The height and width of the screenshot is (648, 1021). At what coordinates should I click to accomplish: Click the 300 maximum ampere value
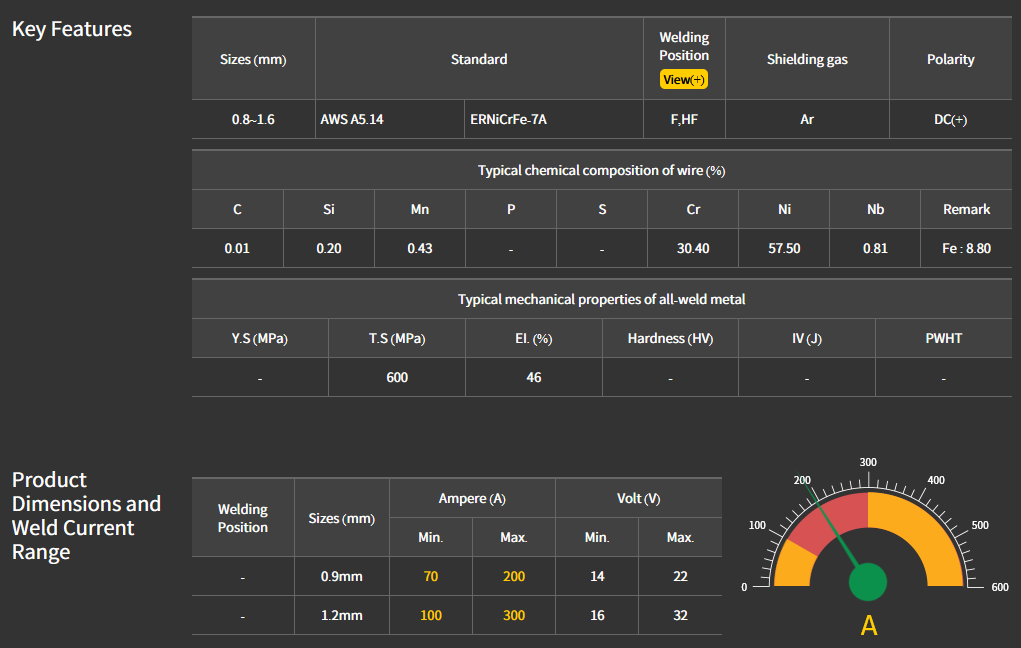click(x=513, y=615)
